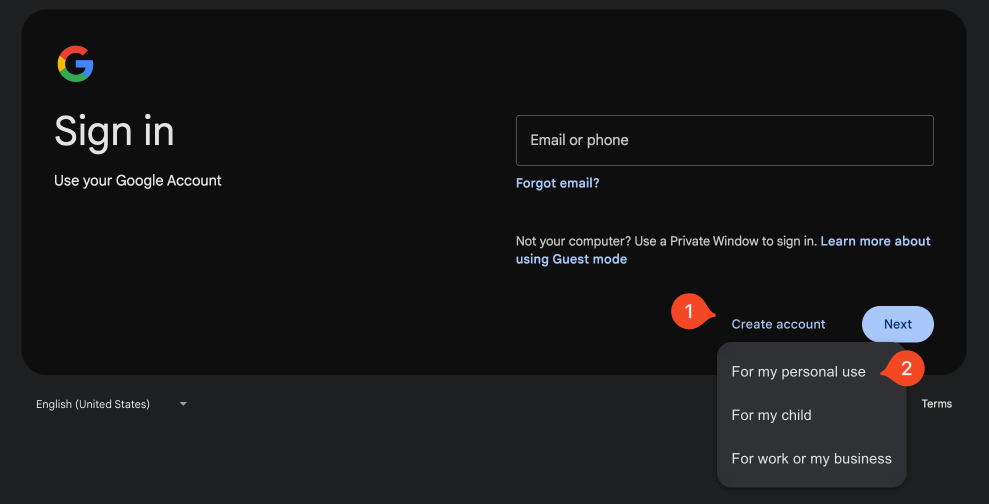Open the Create account dropdown

[778, 324]
